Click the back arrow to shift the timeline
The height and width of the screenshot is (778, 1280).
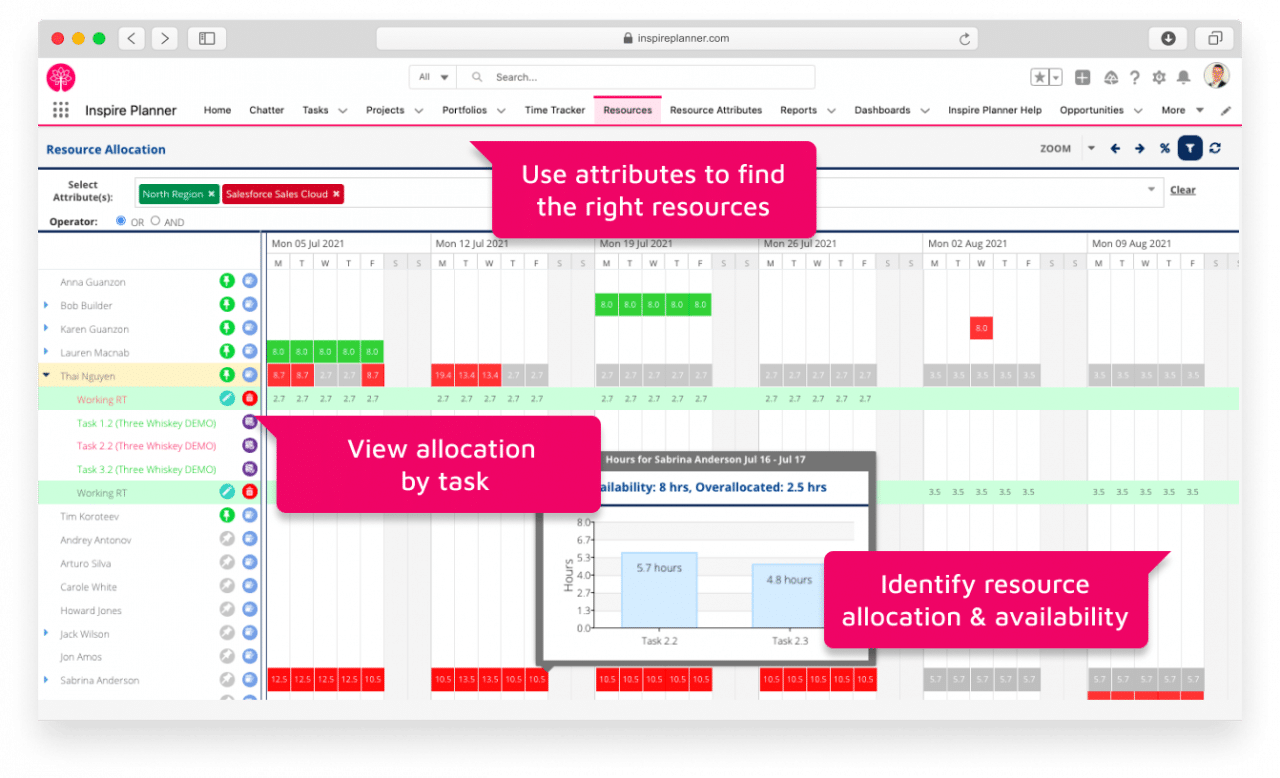pos(1115,148)
